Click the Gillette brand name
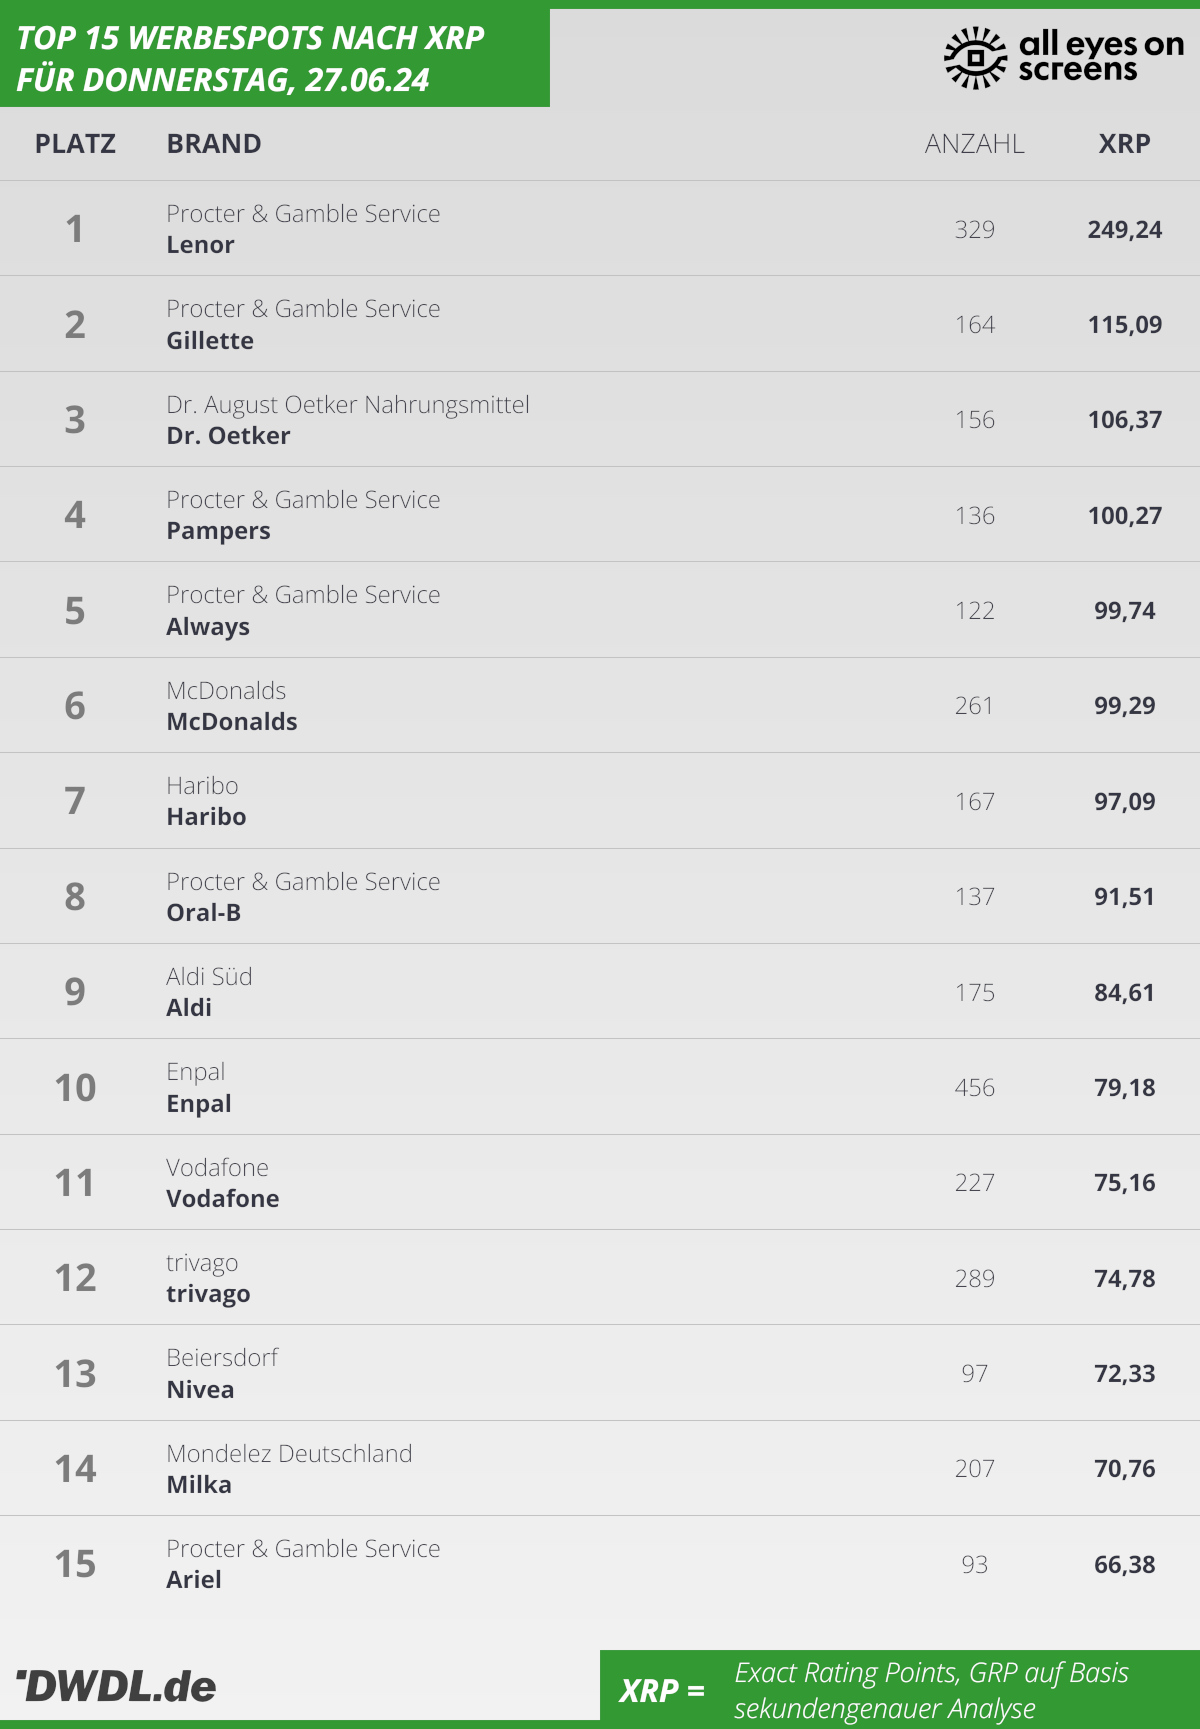Screen dimensions: 1200x1729 [x=210, y=341]
